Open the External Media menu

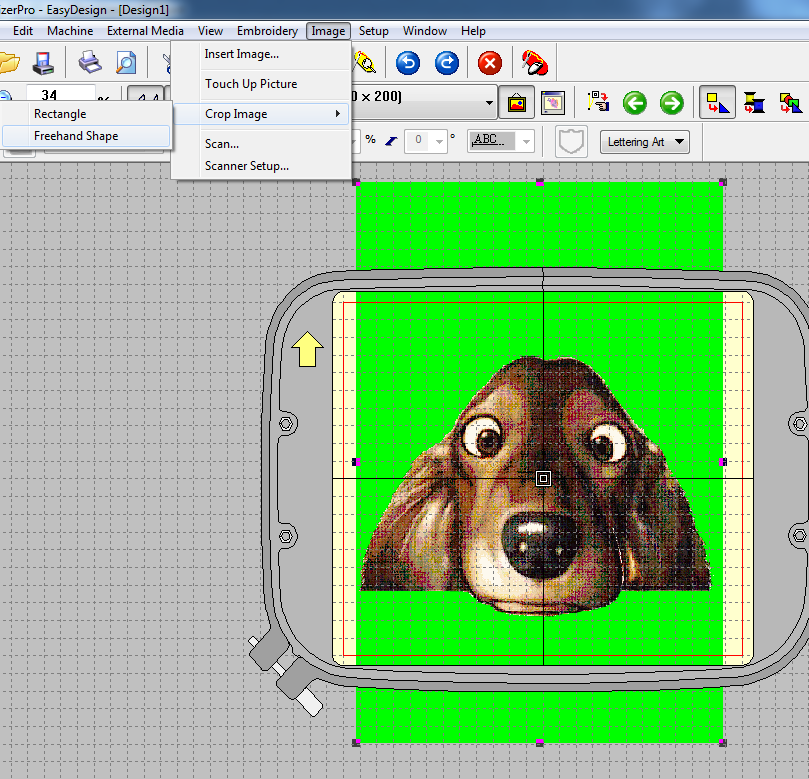click(145, 31)
